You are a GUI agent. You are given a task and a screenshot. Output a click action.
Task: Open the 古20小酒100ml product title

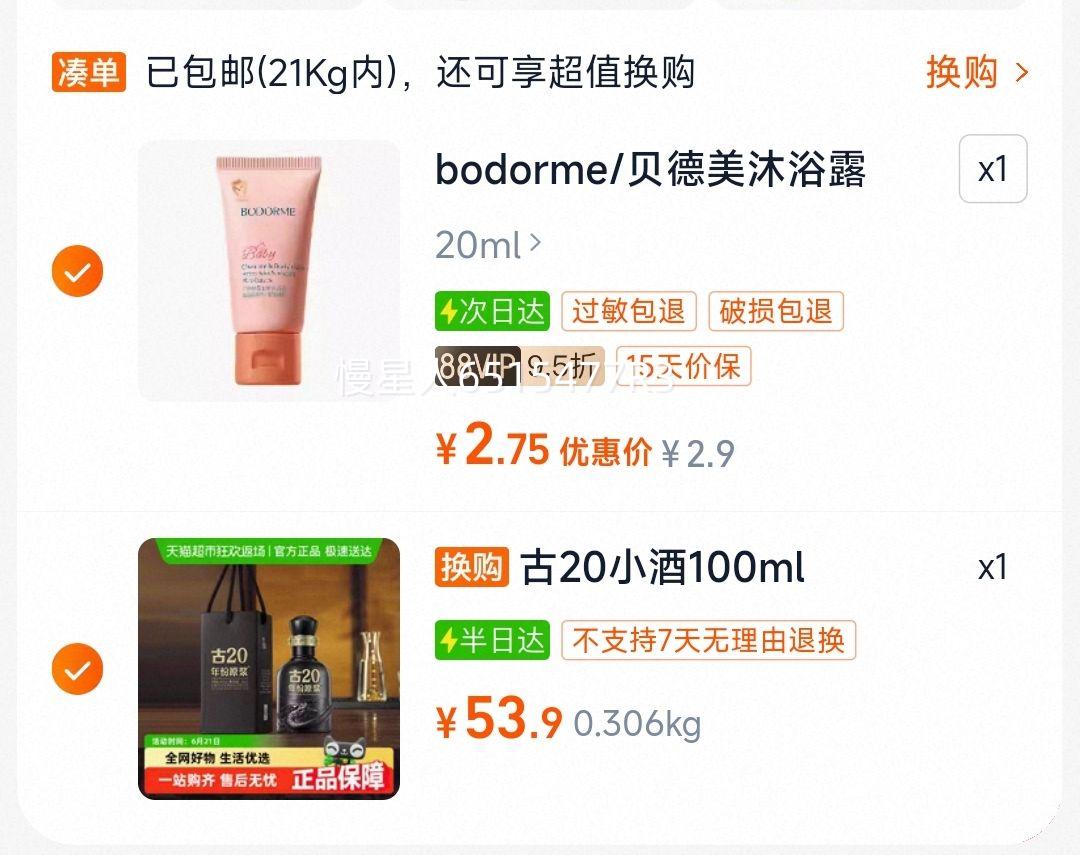(662, 567)
